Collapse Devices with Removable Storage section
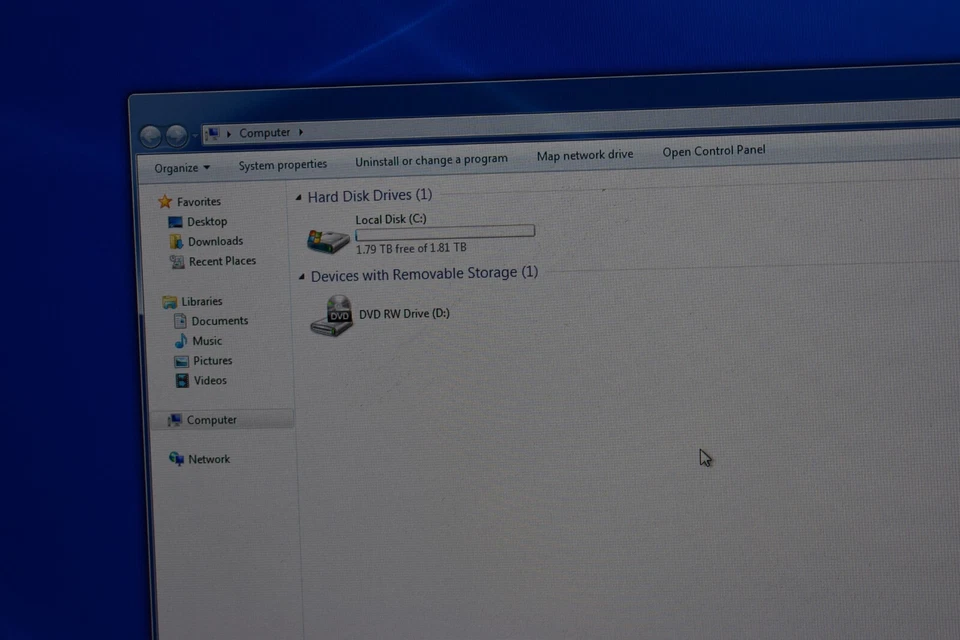The image size is (960, 640). coord(300,274)
